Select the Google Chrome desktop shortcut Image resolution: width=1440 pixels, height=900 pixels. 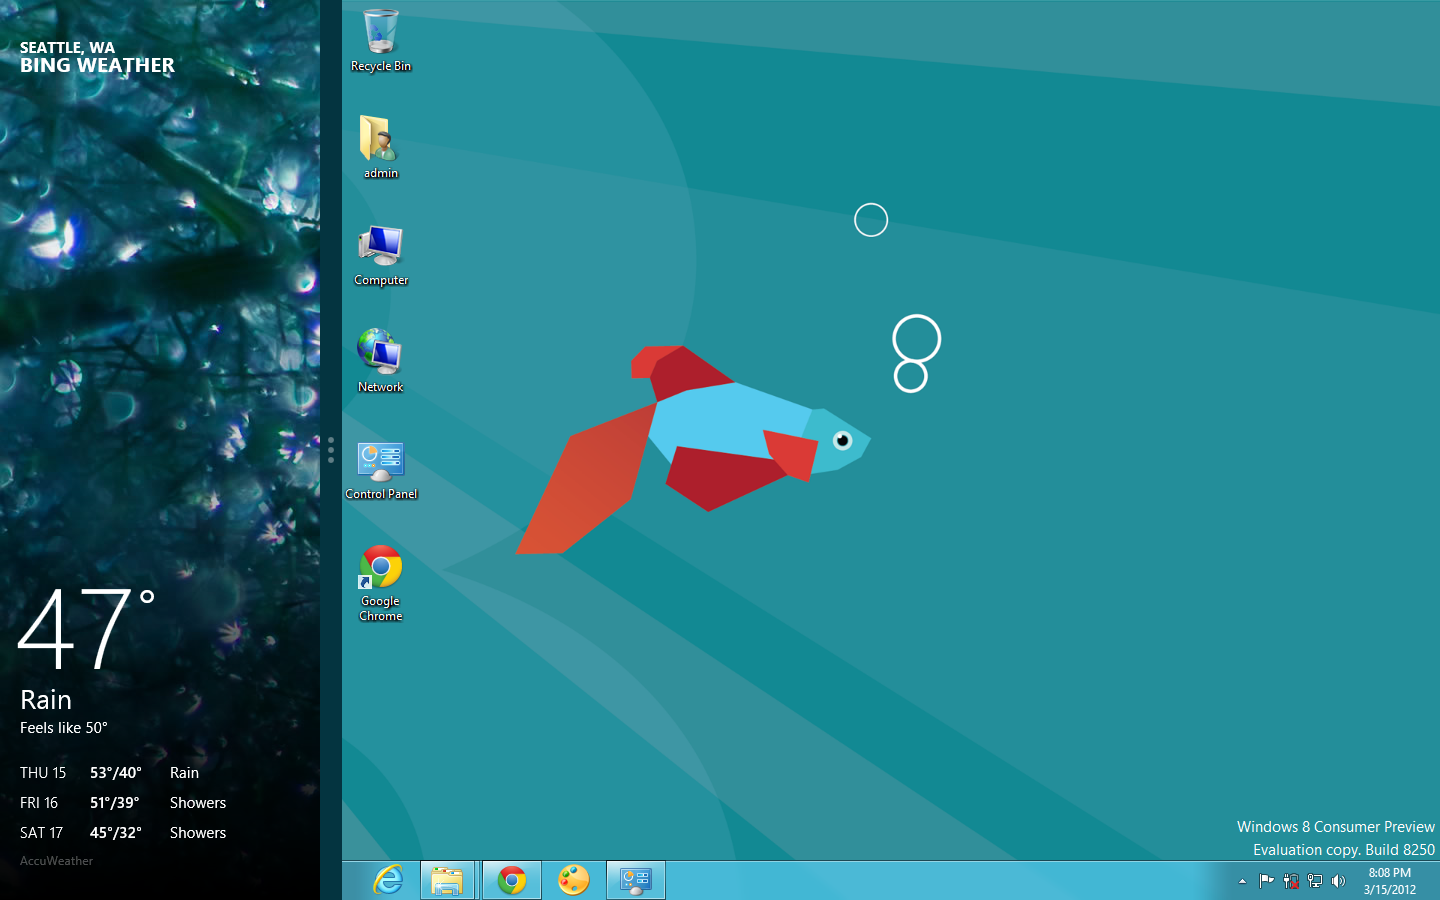(381, 584)
